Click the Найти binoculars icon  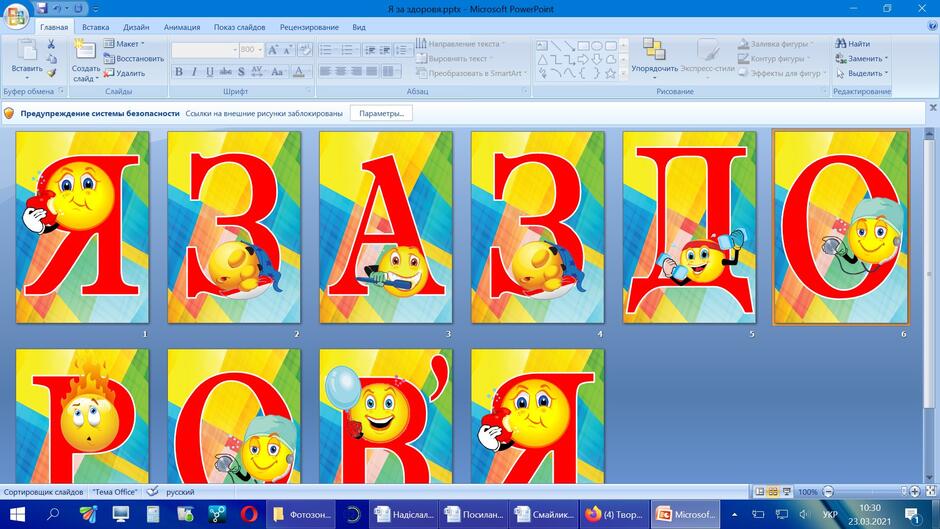(840, 44)
